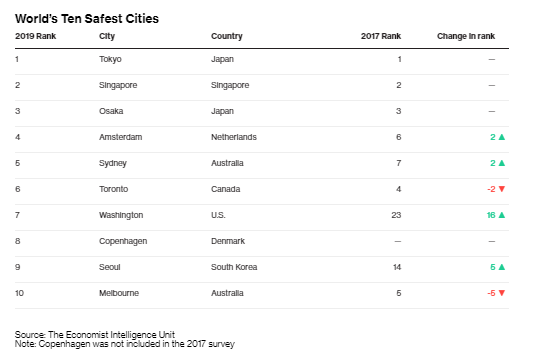Click the green up arrow in Seoul row
541x364 pixels.
502,267
